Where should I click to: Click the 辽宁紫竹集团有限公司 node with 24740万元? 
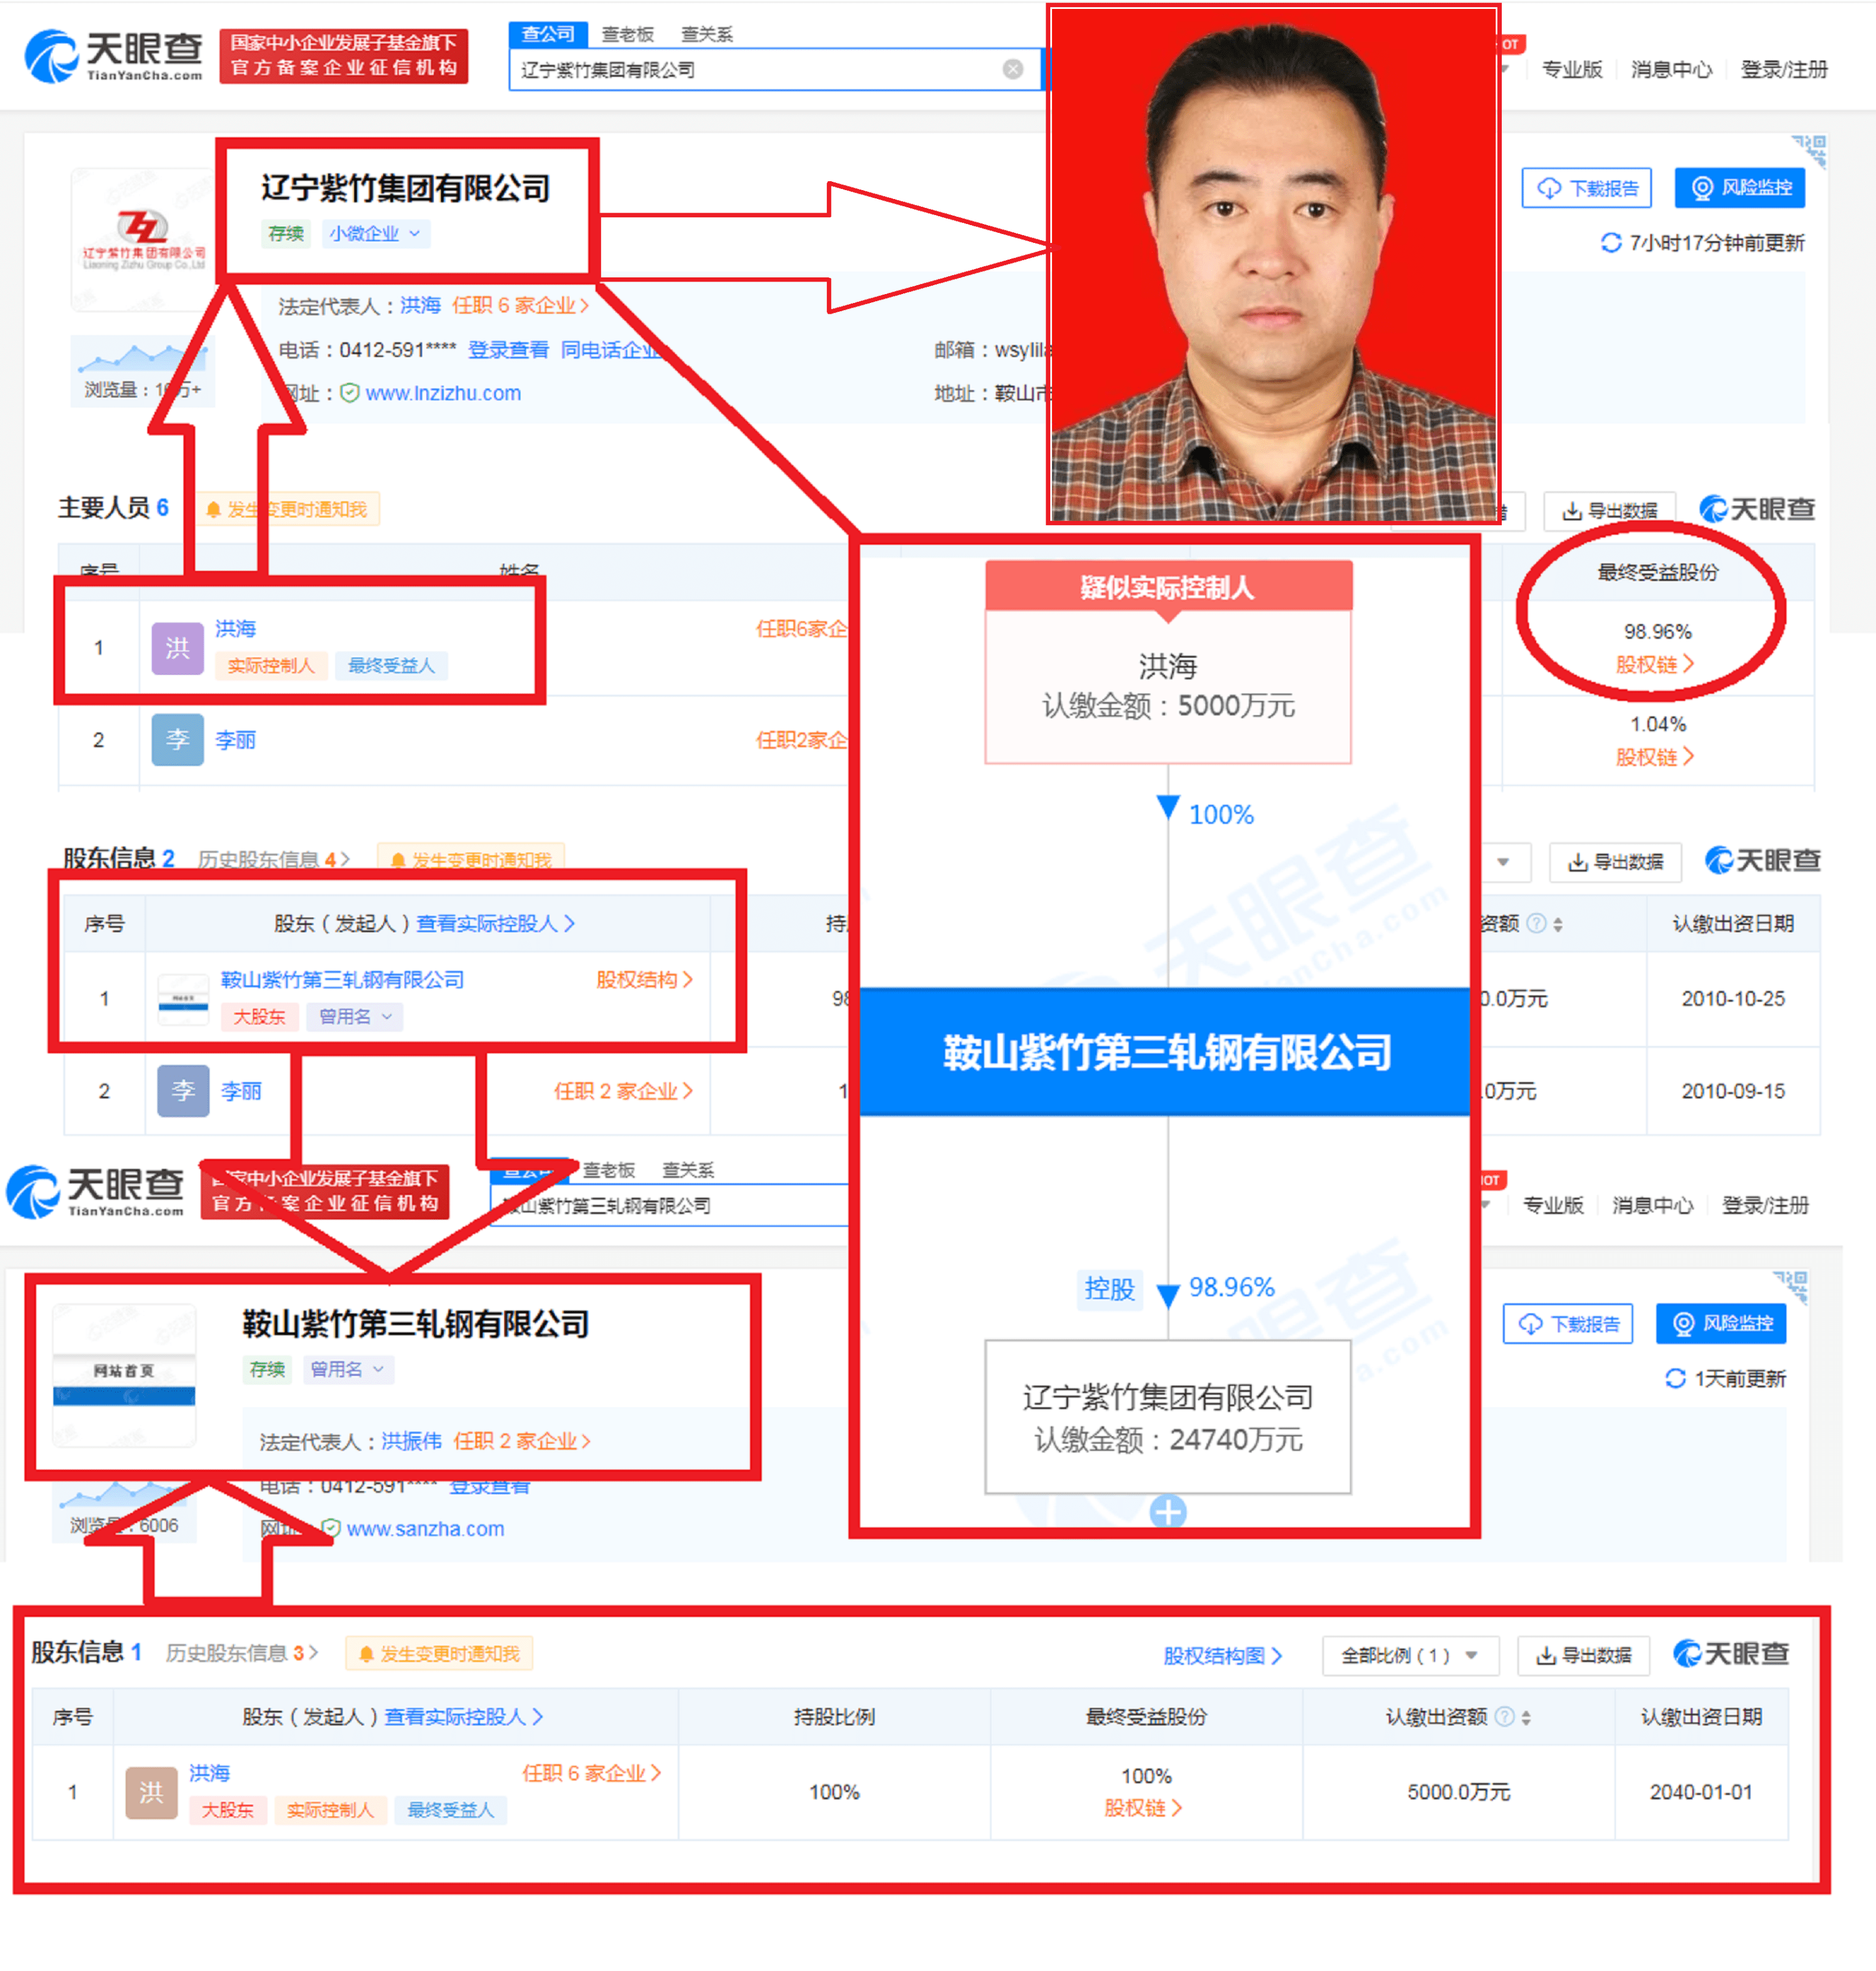pos(1168,1417)
